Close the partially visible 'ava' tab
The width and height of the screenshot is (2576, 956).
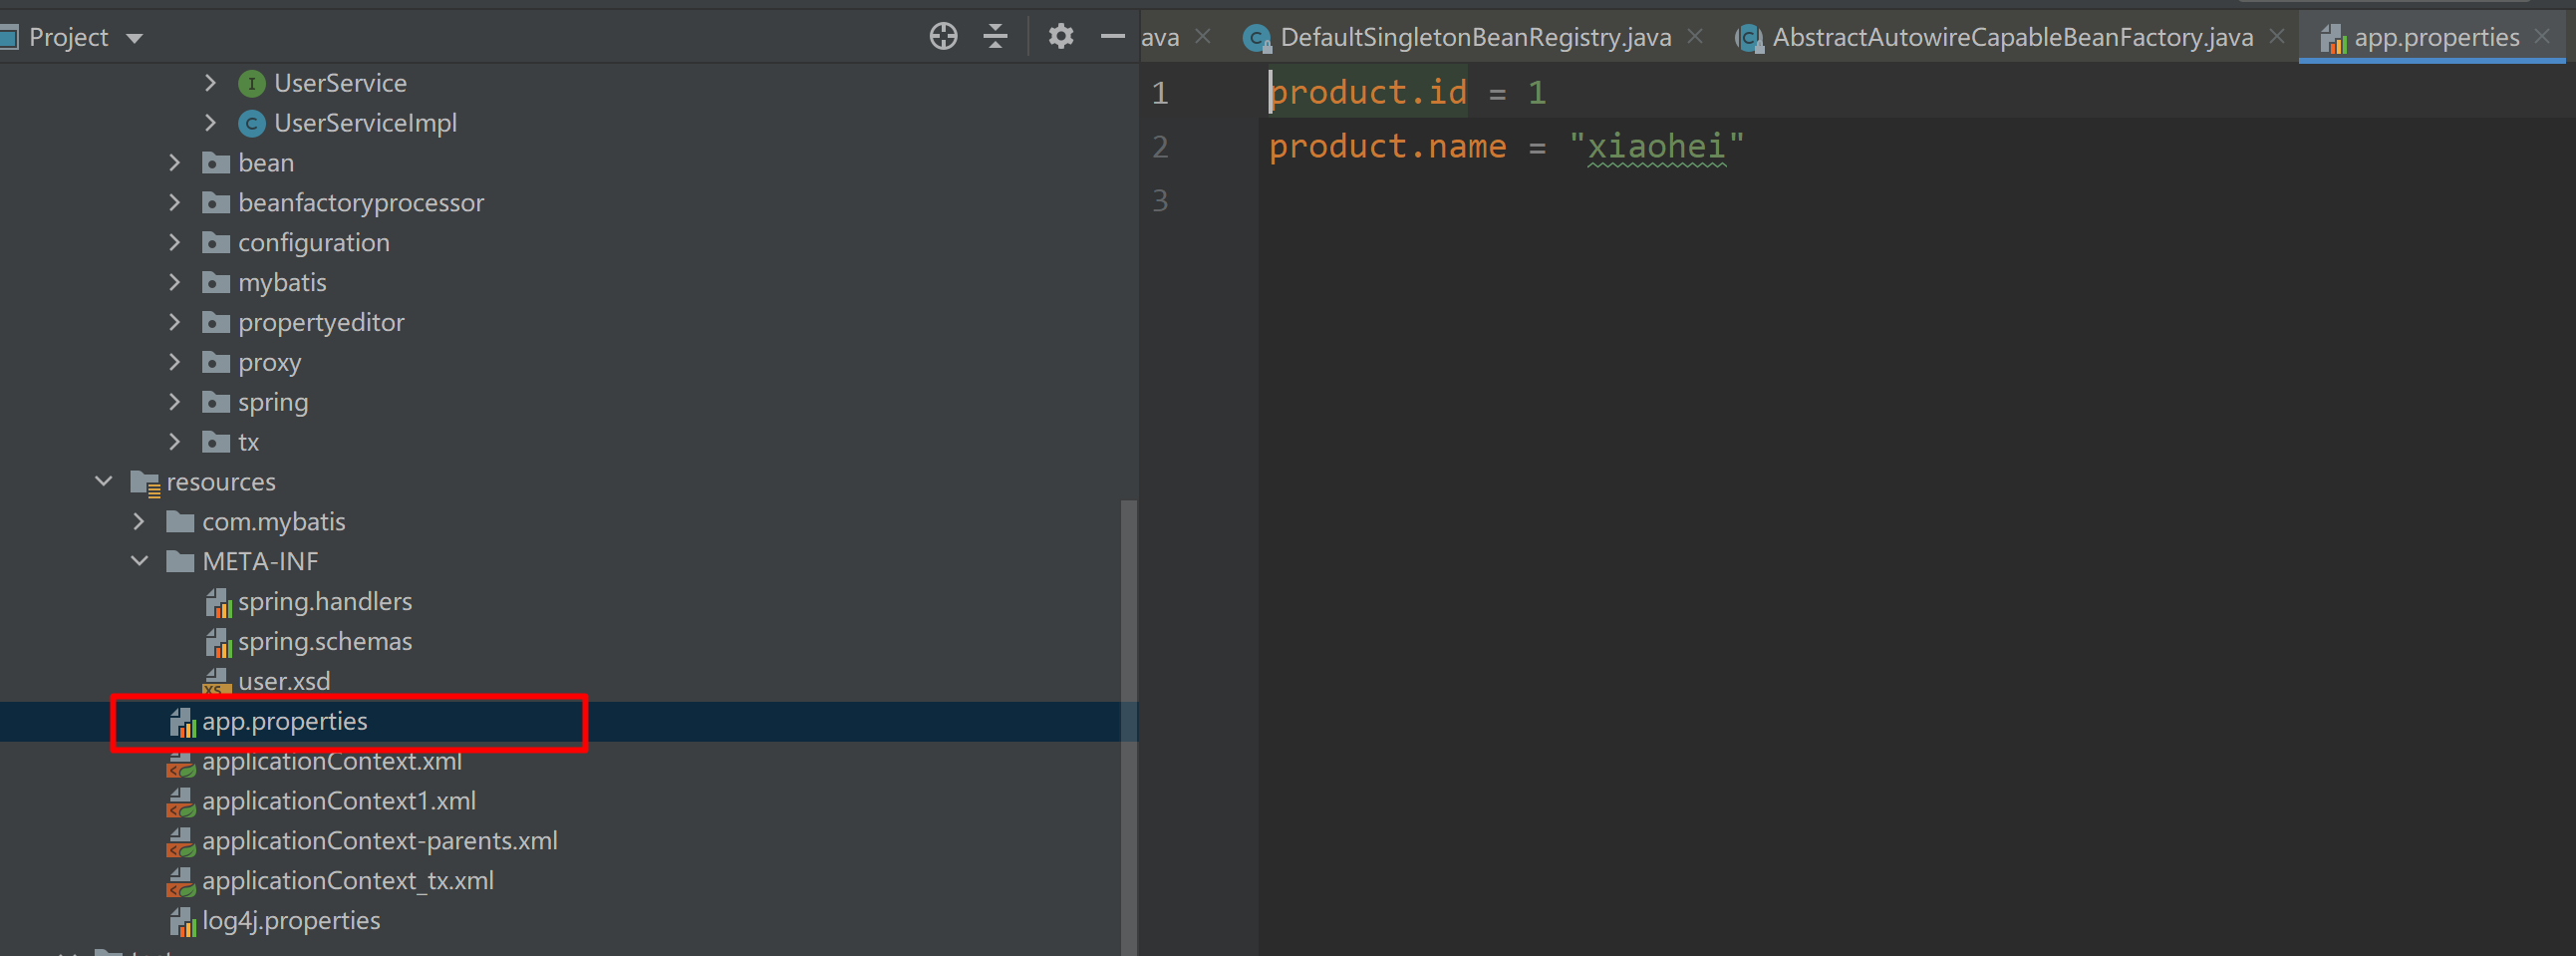pyautogui.click(x=1203, y=37)
